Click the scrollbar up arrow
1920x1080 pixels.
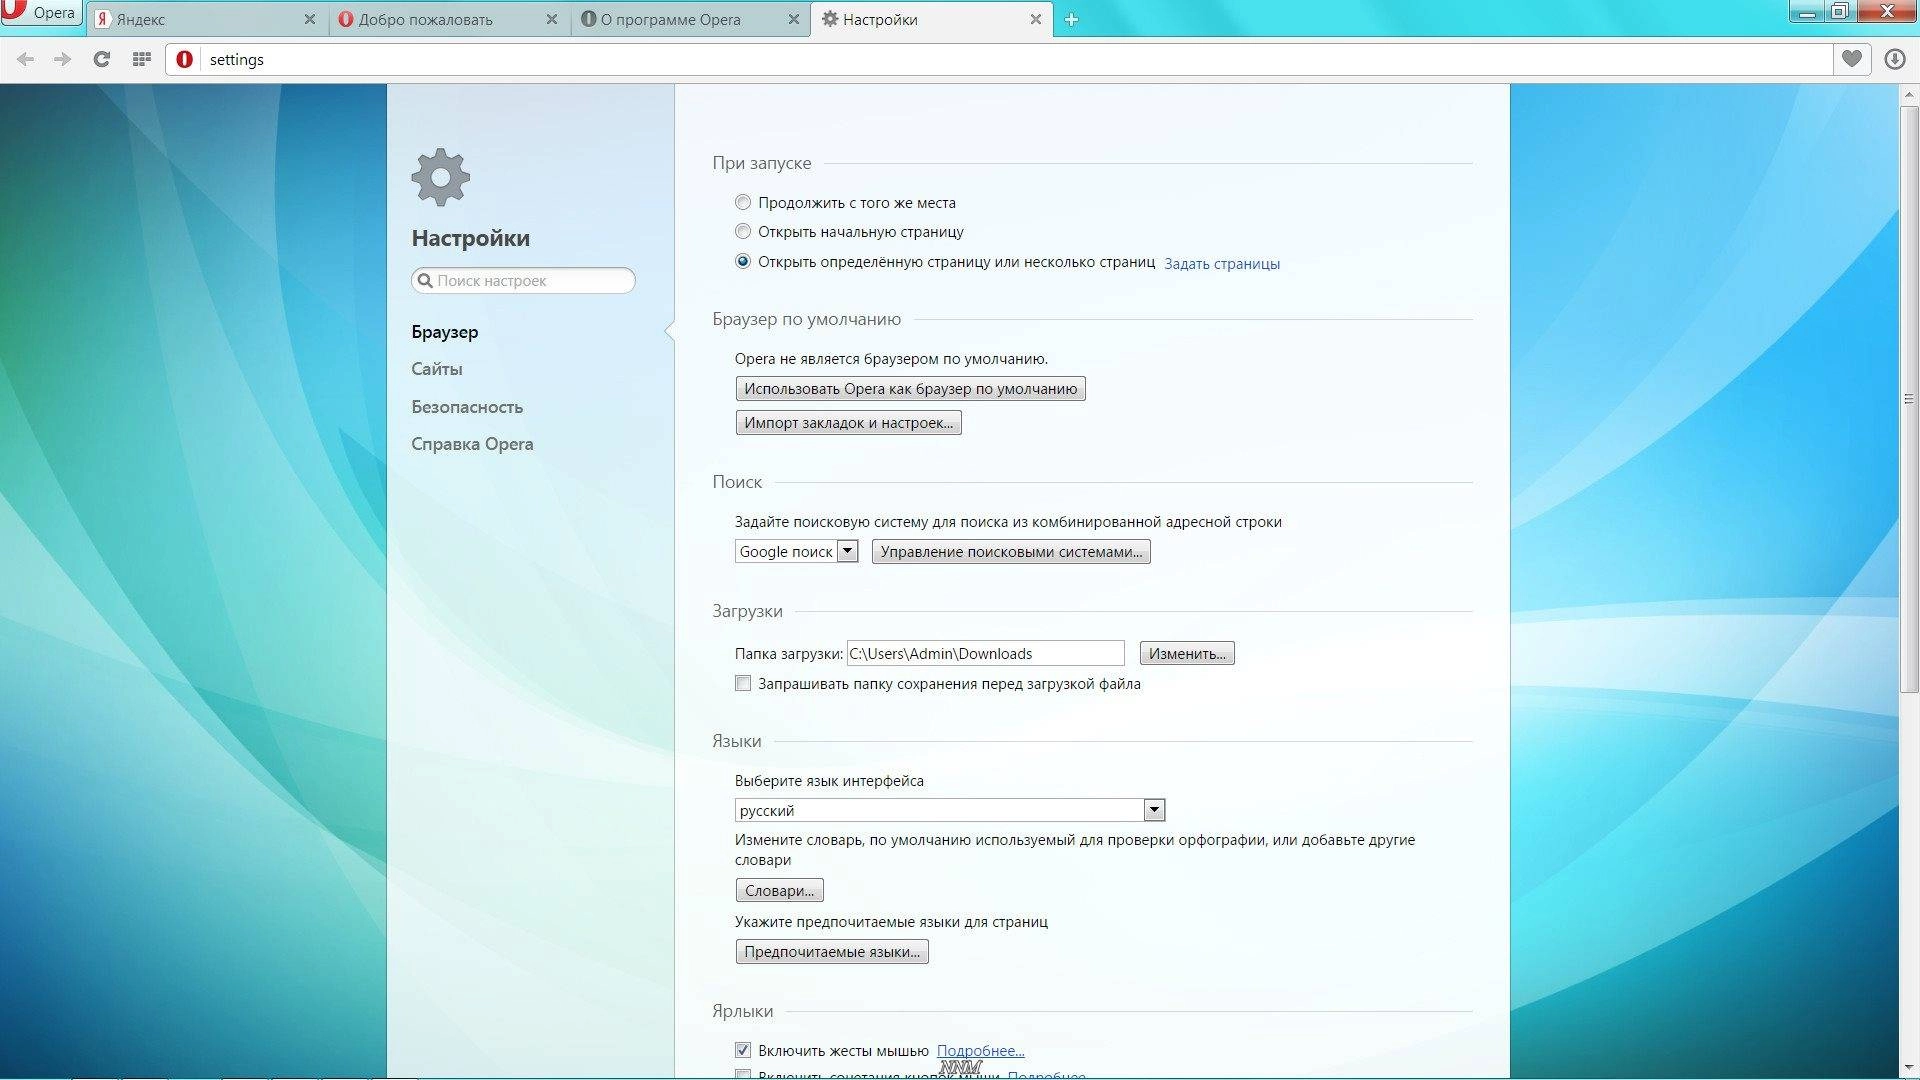[1909, 94]
